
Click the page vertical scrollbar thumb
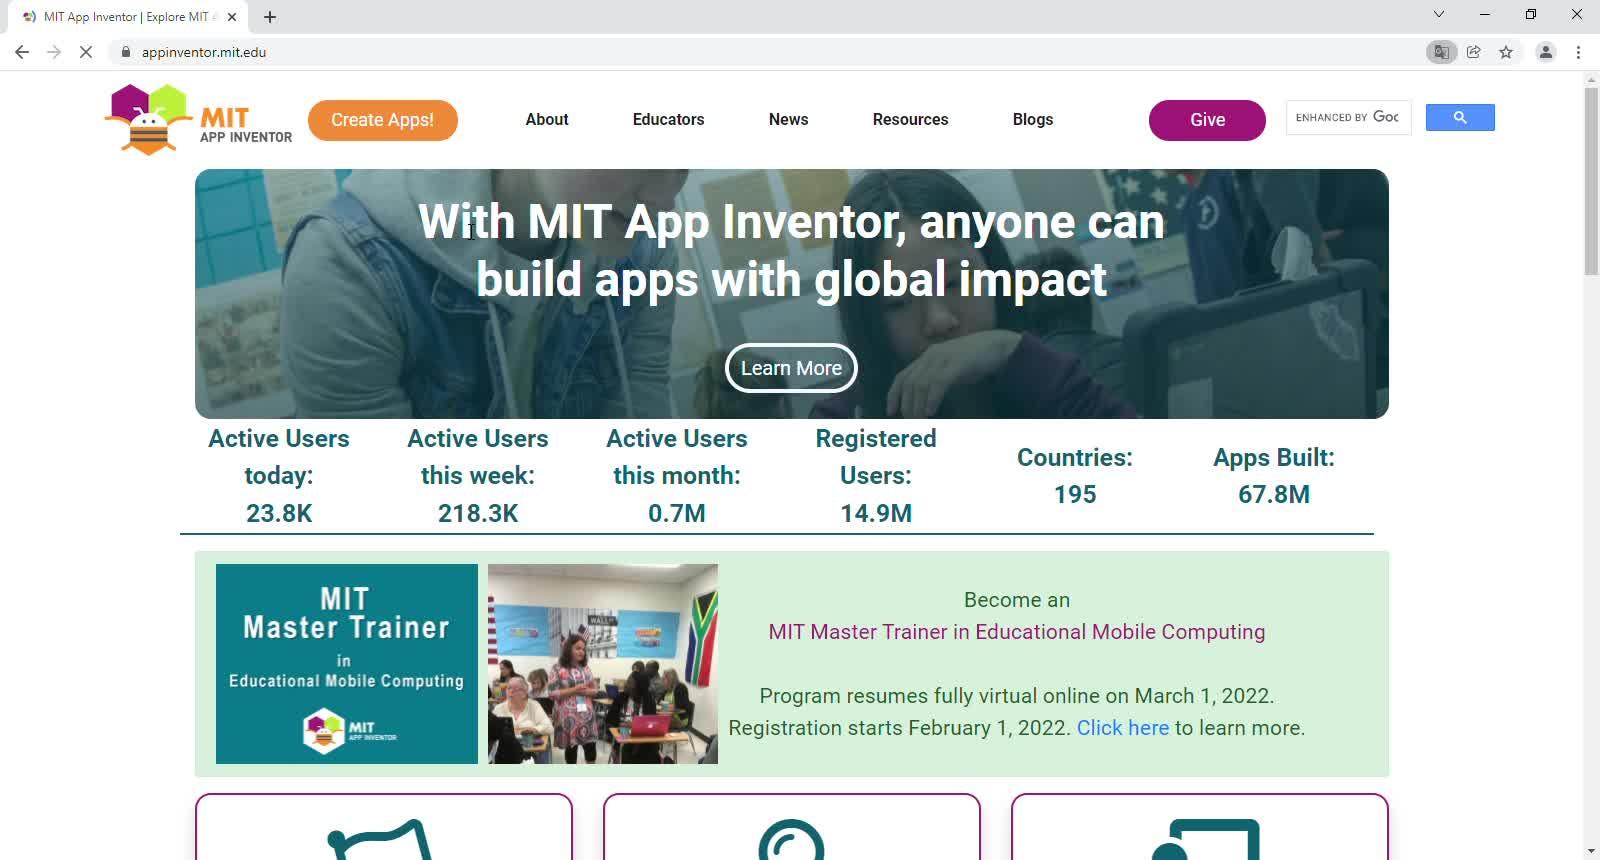click(1591, 180)
